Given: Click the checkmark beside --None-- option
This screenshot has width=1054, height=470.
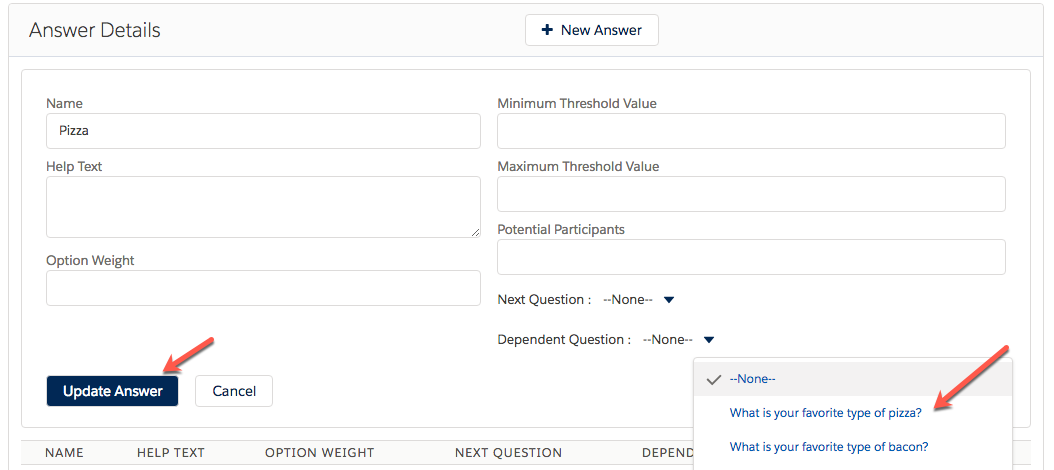Looking at the screenshot, I should (713, 379).
